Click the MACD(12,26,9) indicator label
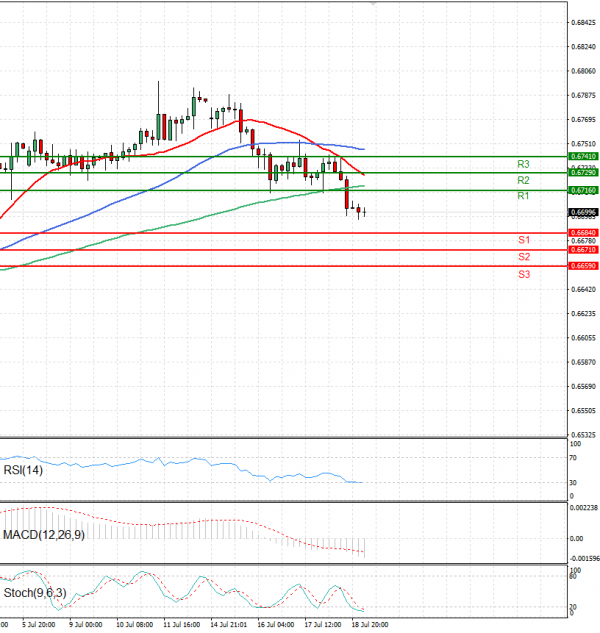The width and height of the screenshot is (600, 633). (44, 535)
